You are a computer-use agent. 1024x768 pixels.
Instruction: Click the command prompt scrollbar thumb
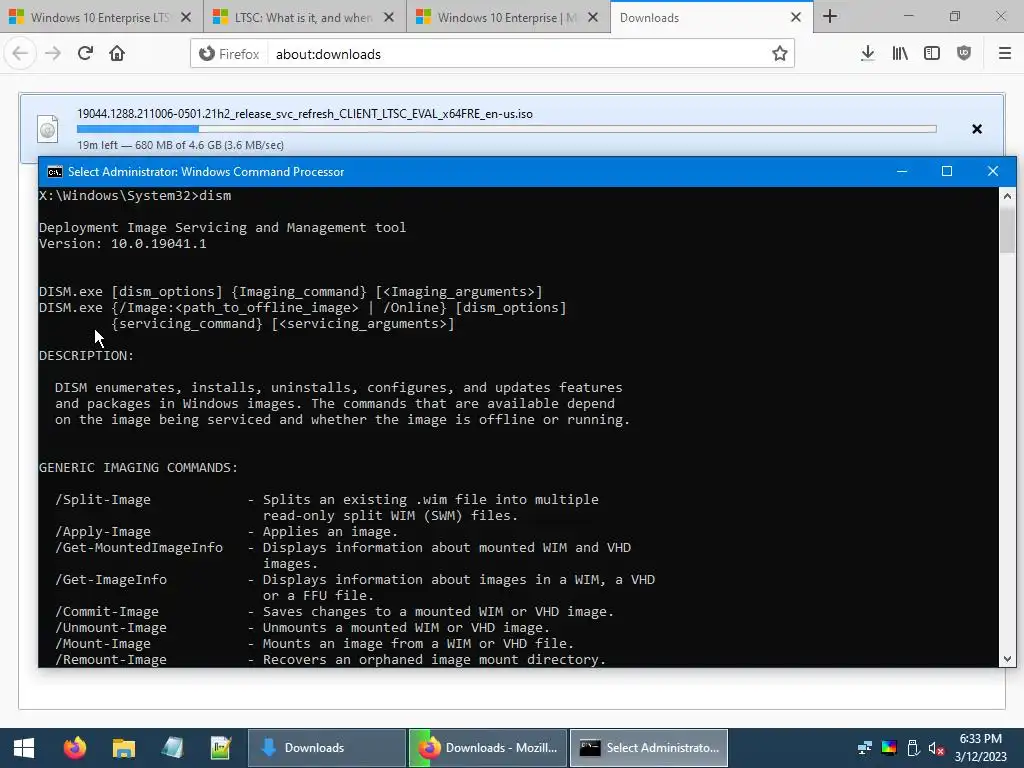[1007, 230]
